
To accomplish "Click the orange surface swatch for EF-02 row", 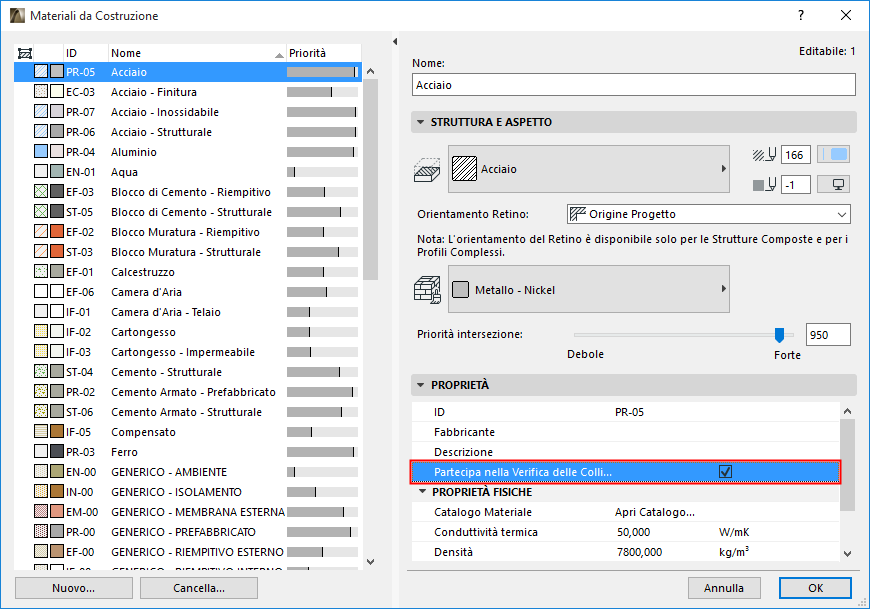I will (57, 231).
